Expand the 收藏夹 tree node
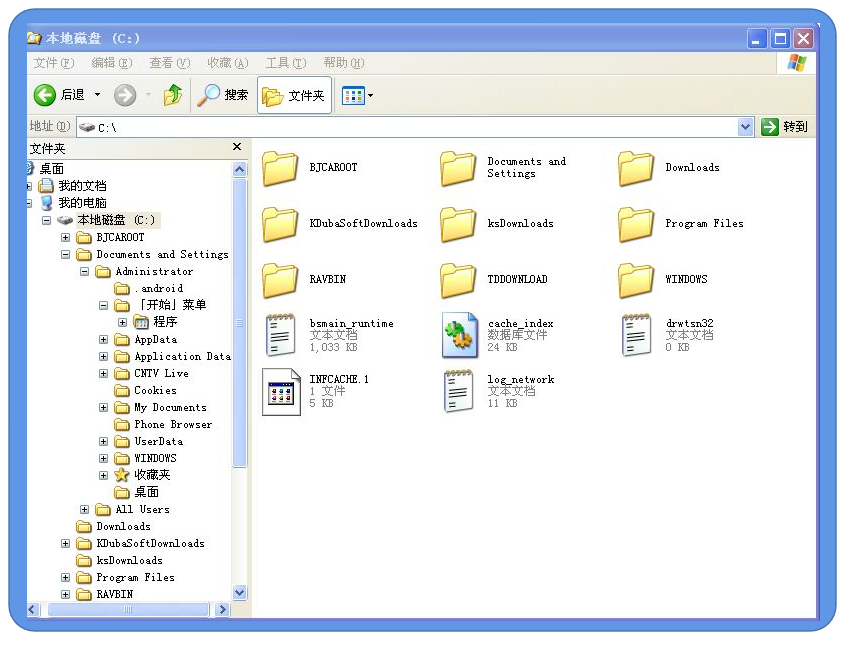The width and height of the screenshot is (850, 647). [104, 475]
